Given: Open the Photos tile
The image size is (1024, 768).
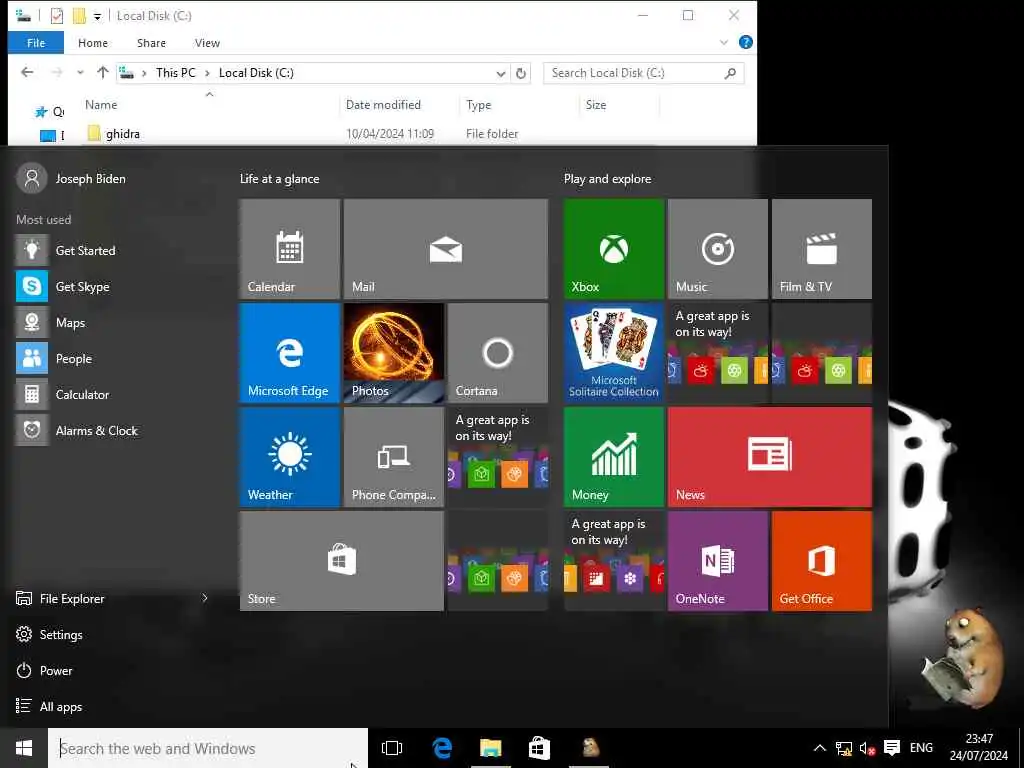Looking at the screenshot, I should pyautogui.click(x=394, y=353).
